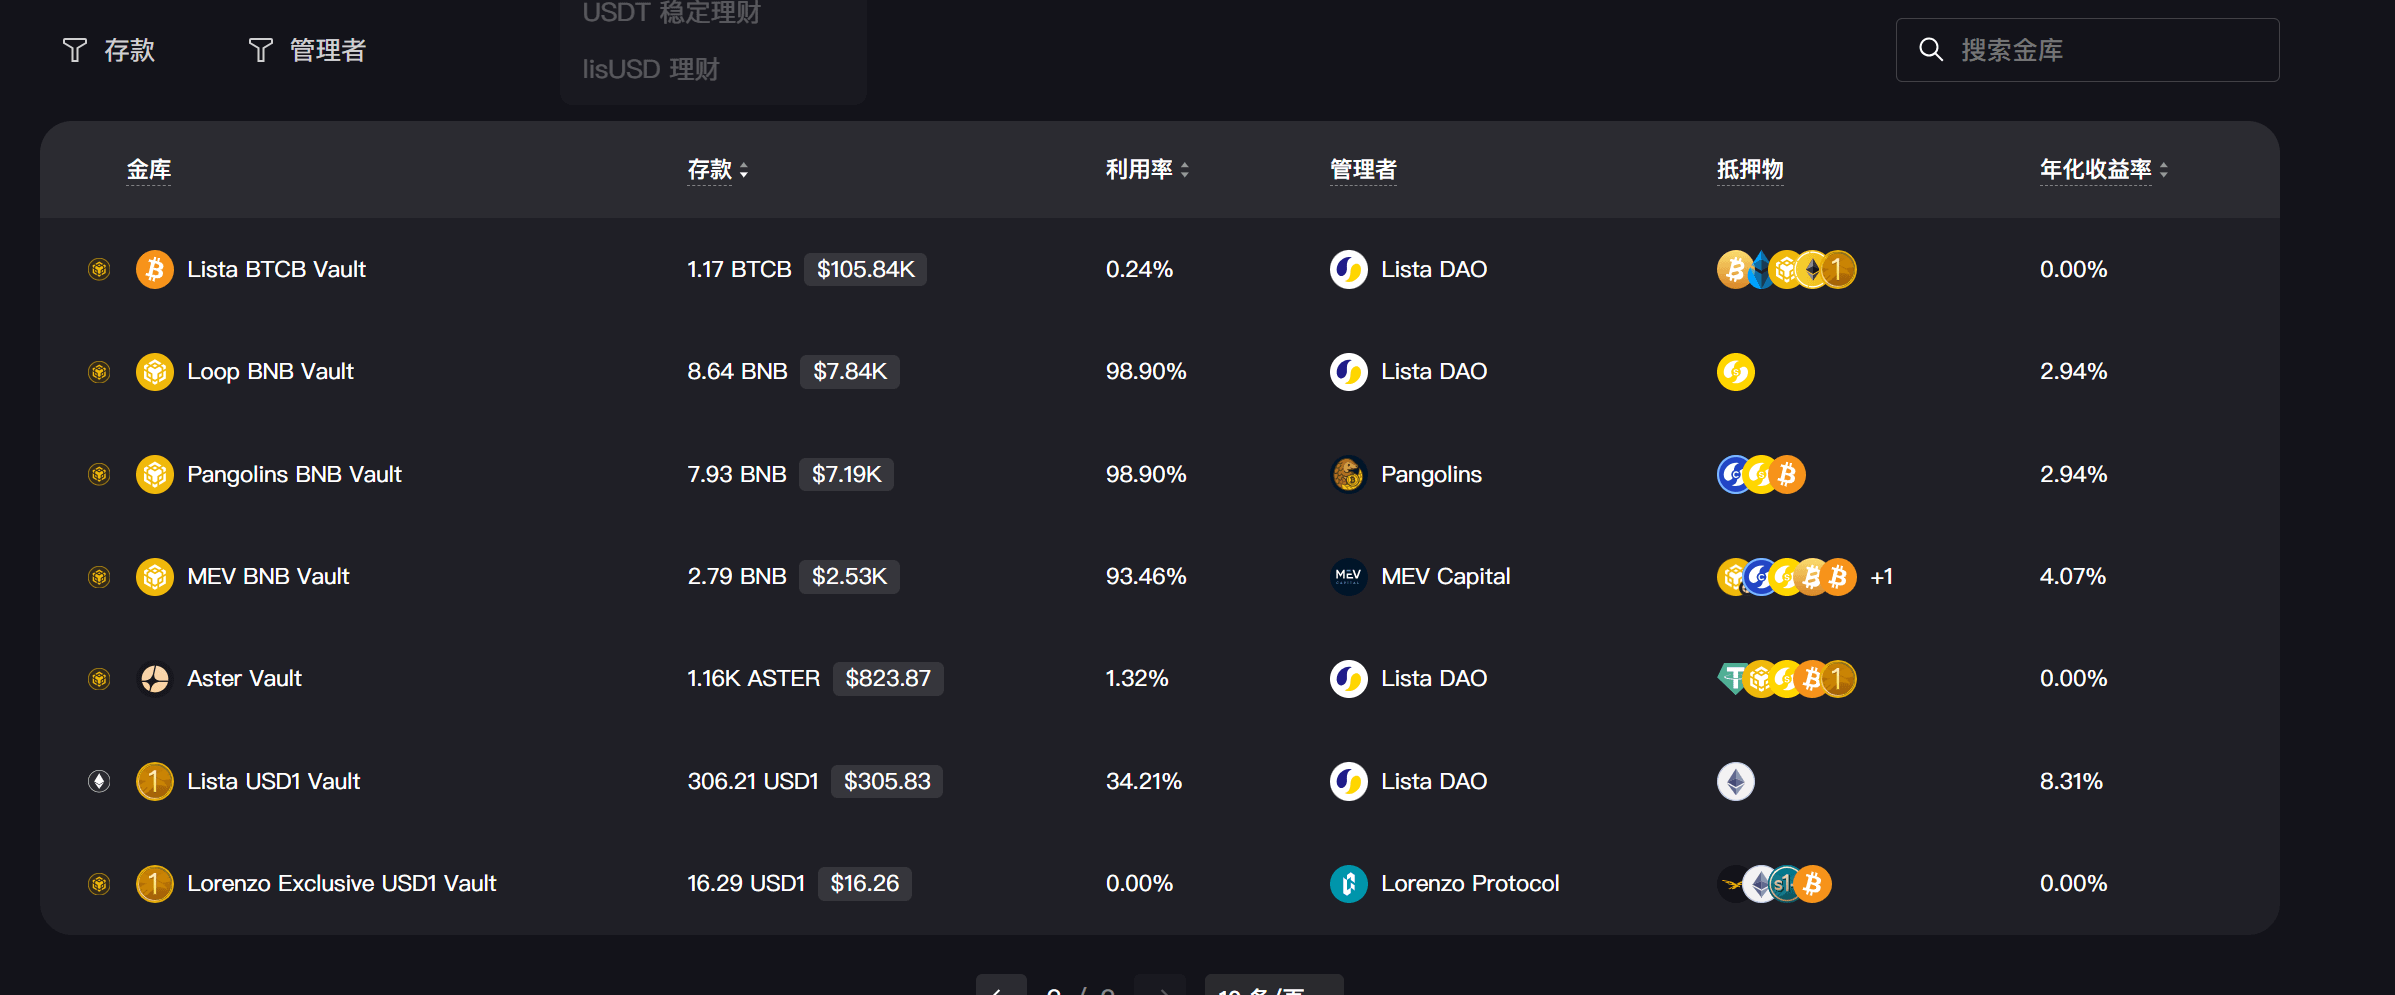Screen dimensions: 2395x995
Task: Select lisUSD 理财 menu entry
Action: 651,69
